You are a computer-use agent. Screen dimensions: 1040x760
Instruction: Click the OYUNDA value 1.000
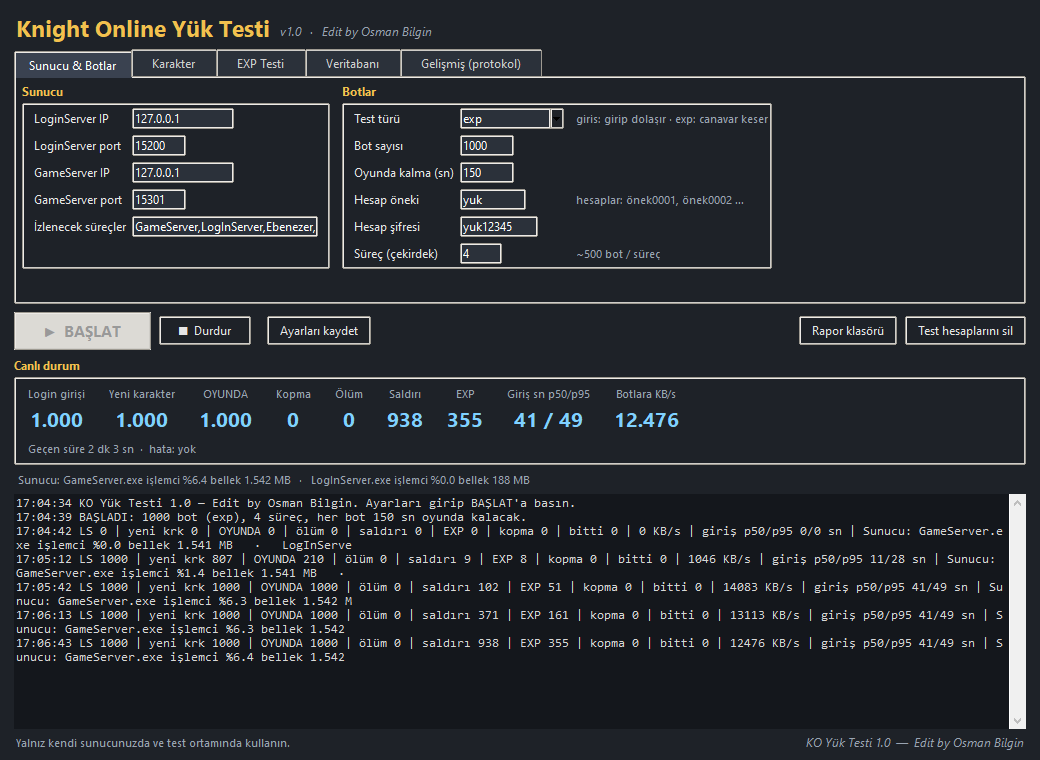(226, 420)
